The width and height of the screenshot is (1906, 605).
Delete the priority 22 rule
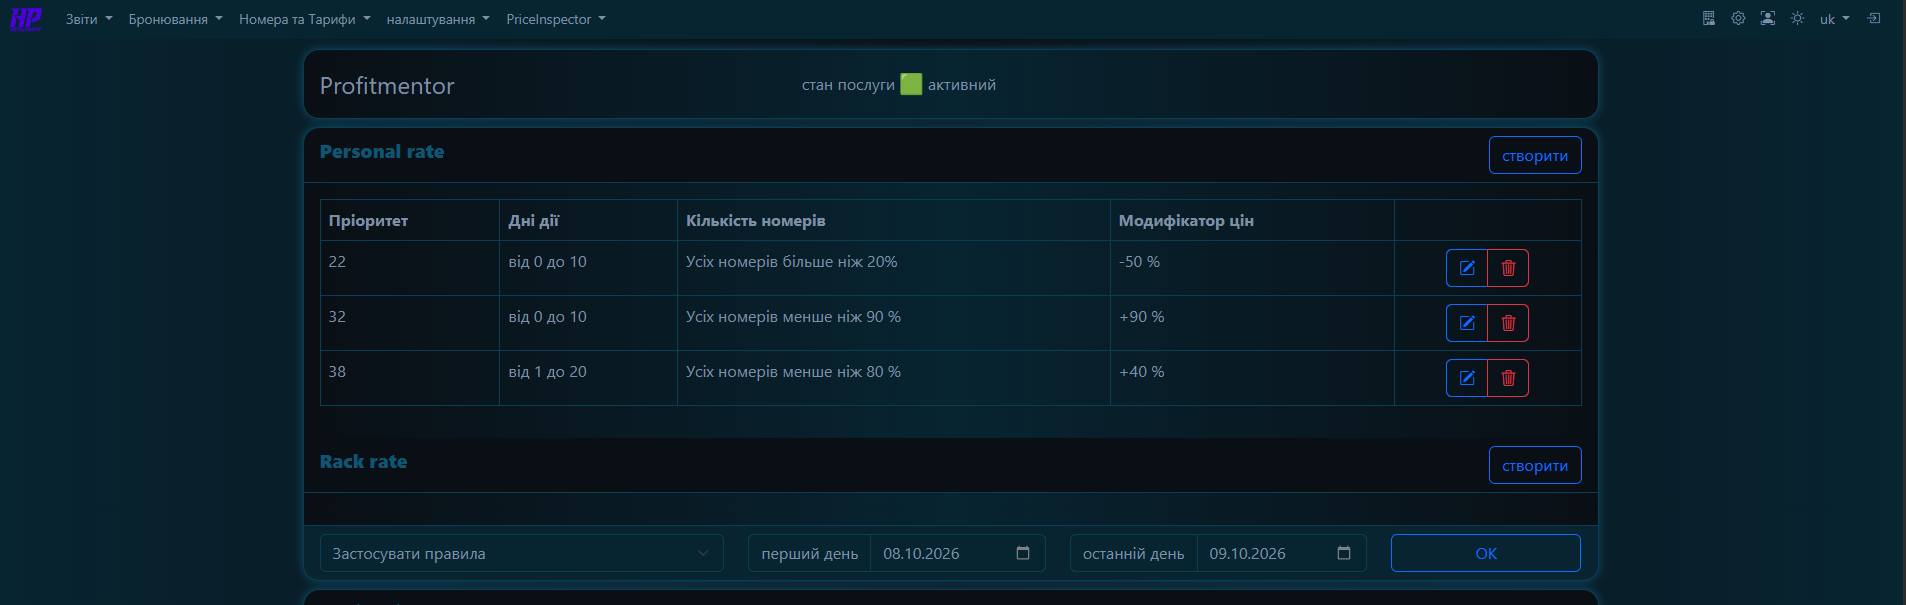click(x=1508, y=268)
